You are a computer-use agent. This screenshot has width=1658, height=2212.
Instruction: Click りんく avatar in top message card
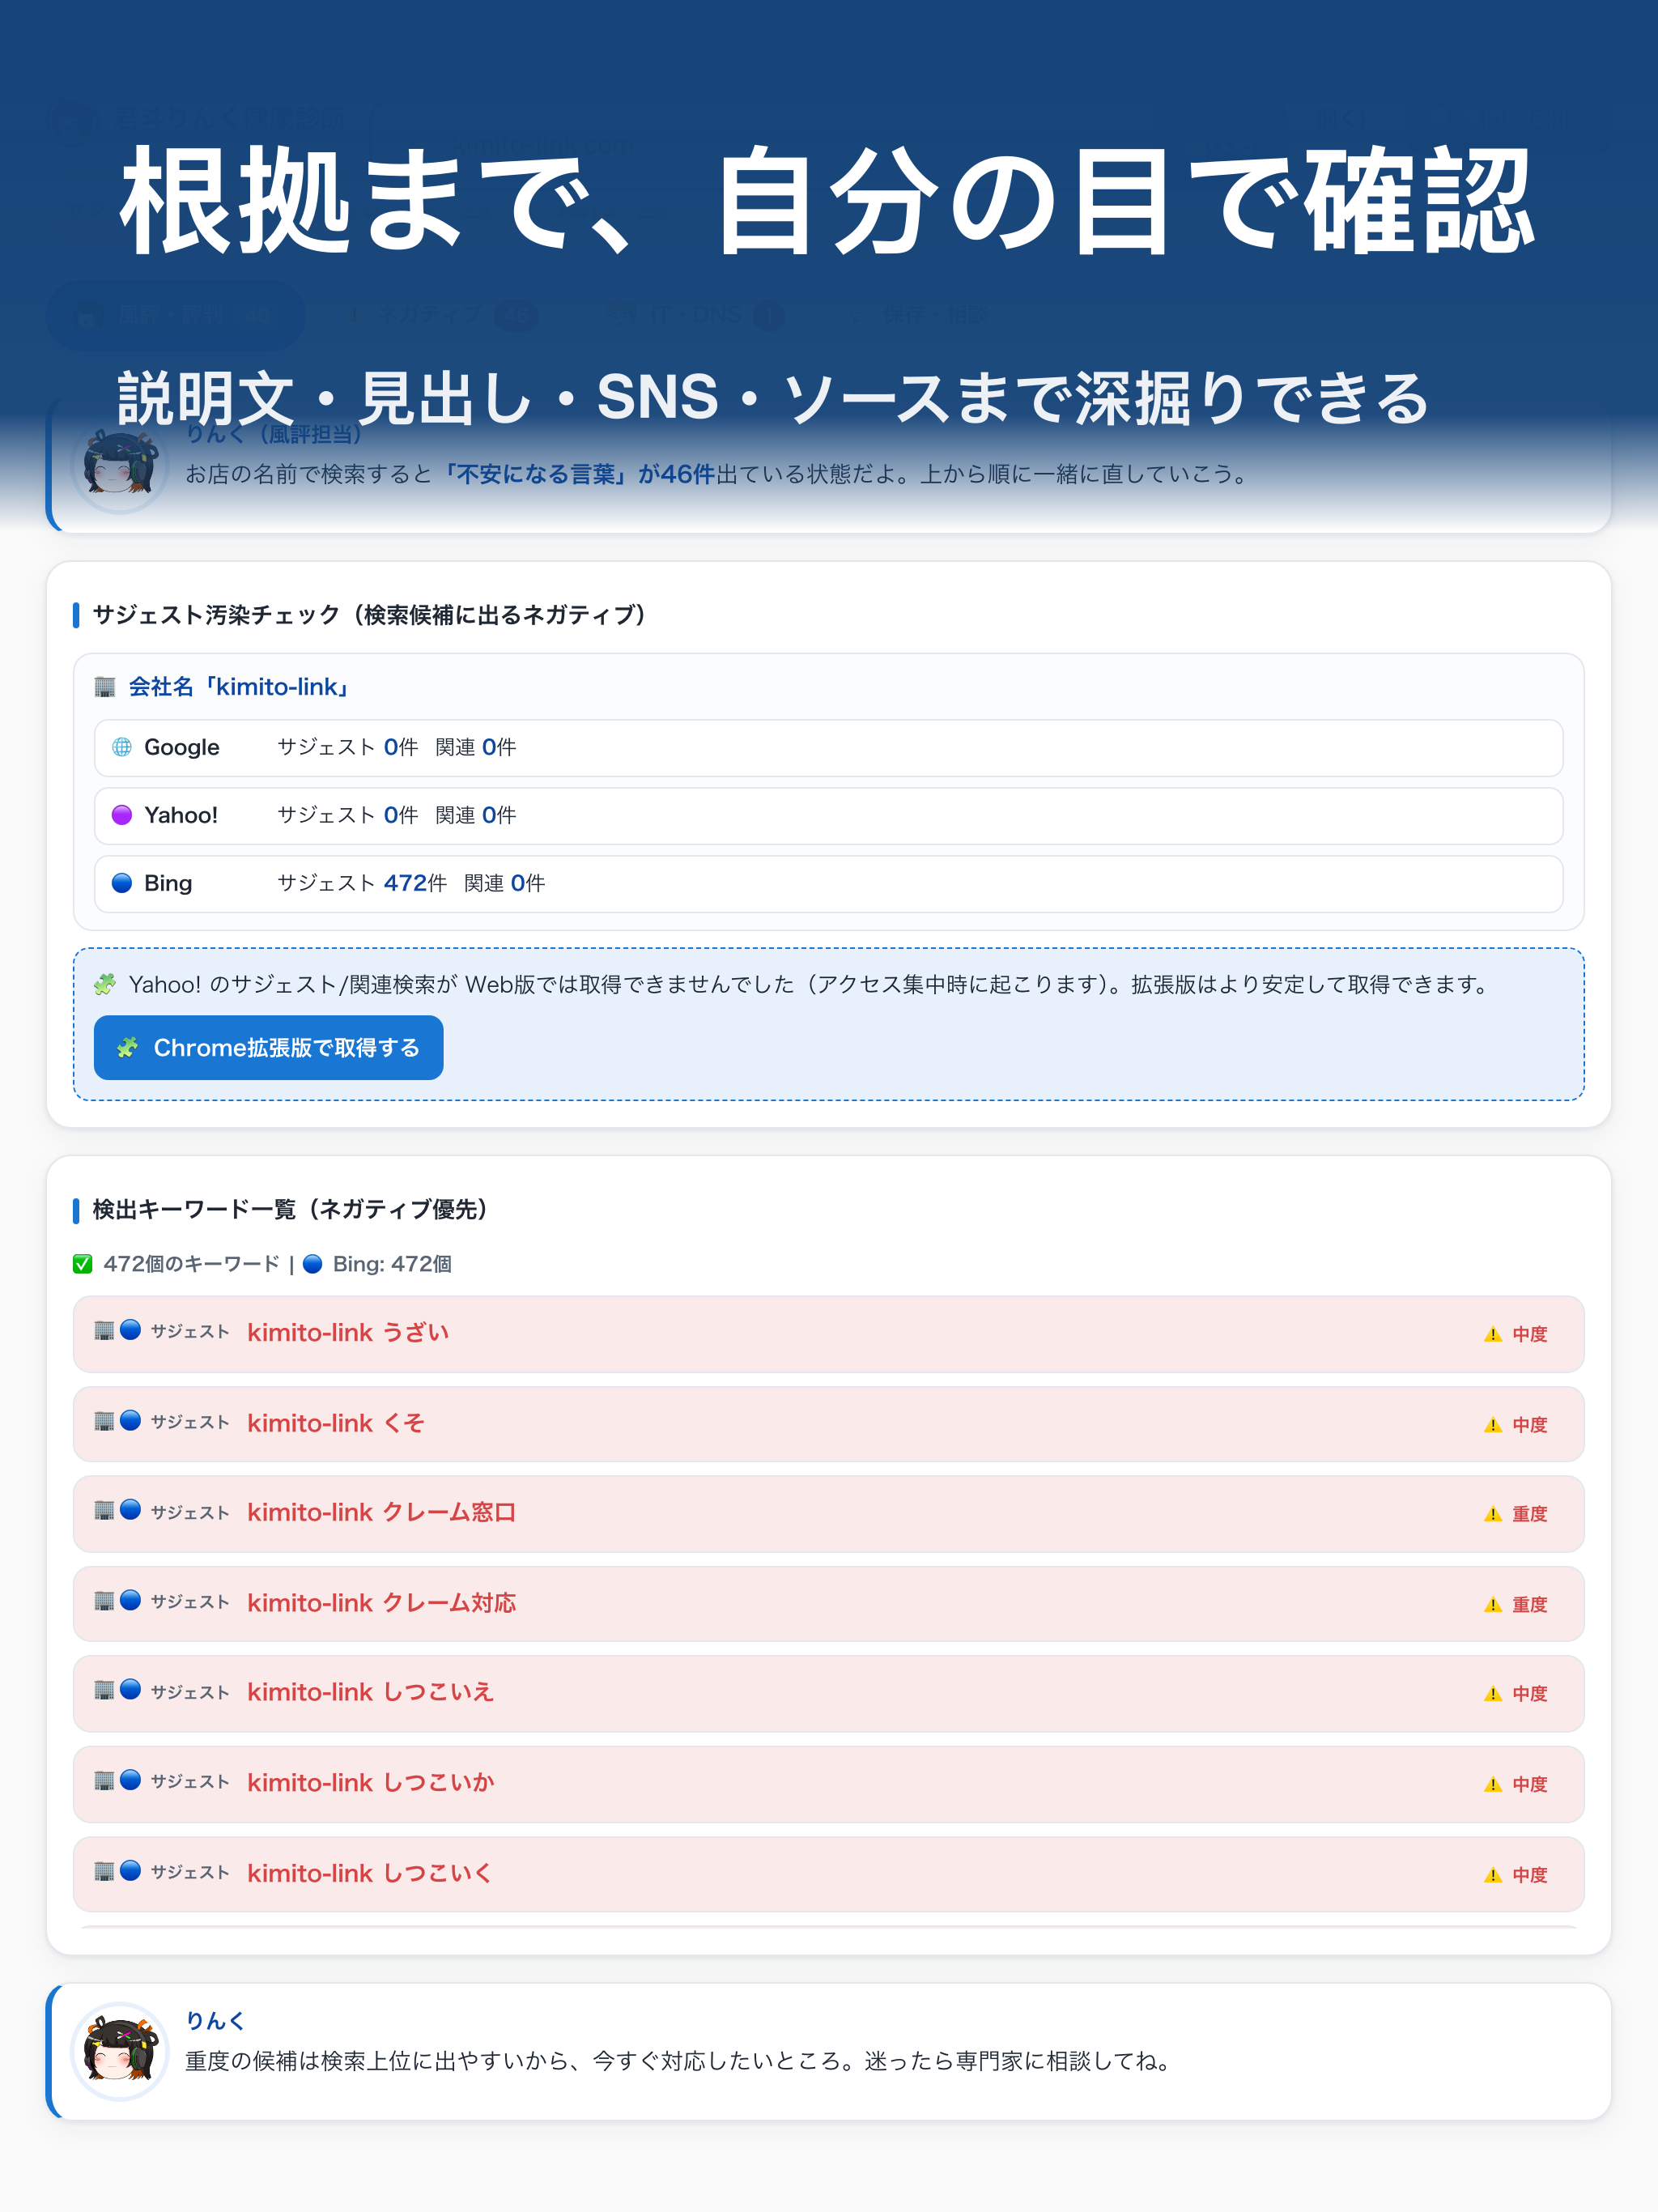120,465
